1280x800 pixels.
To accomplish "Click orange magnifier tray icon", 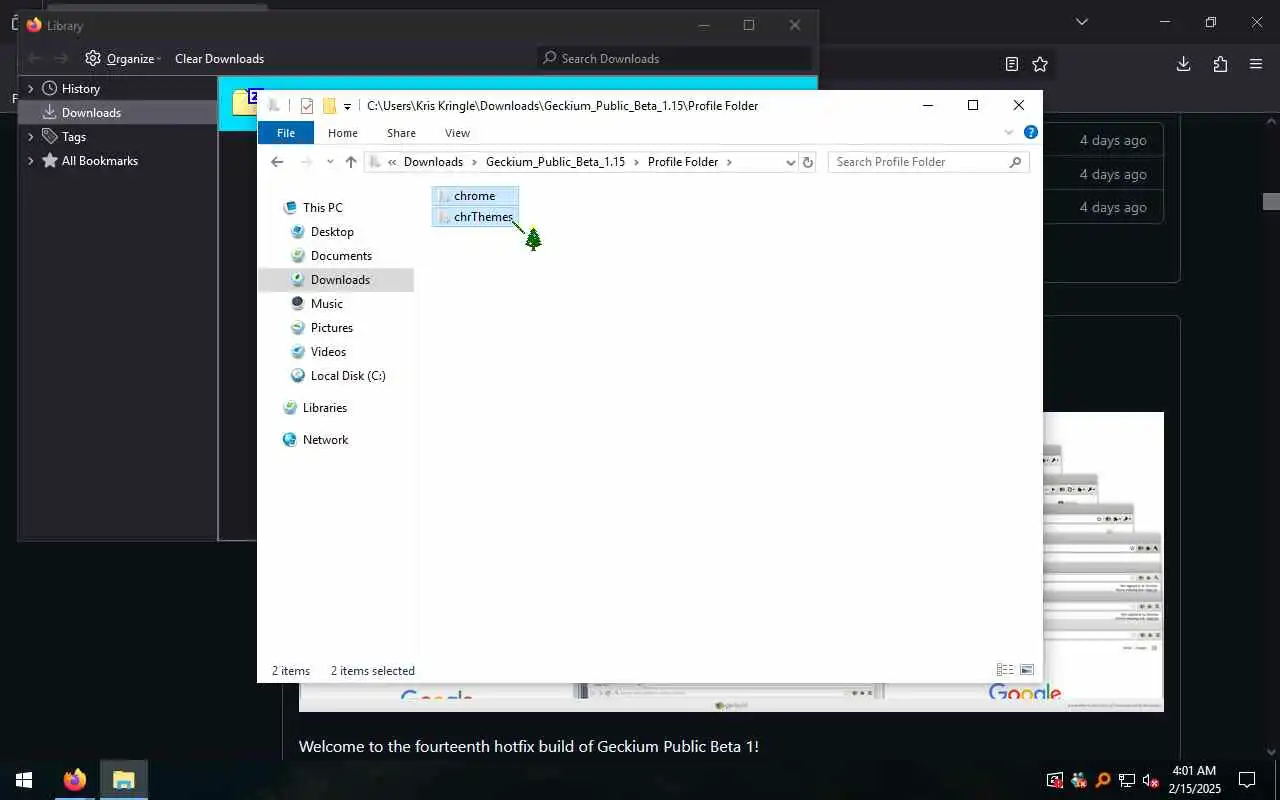I will click(x=1103, y=780).
